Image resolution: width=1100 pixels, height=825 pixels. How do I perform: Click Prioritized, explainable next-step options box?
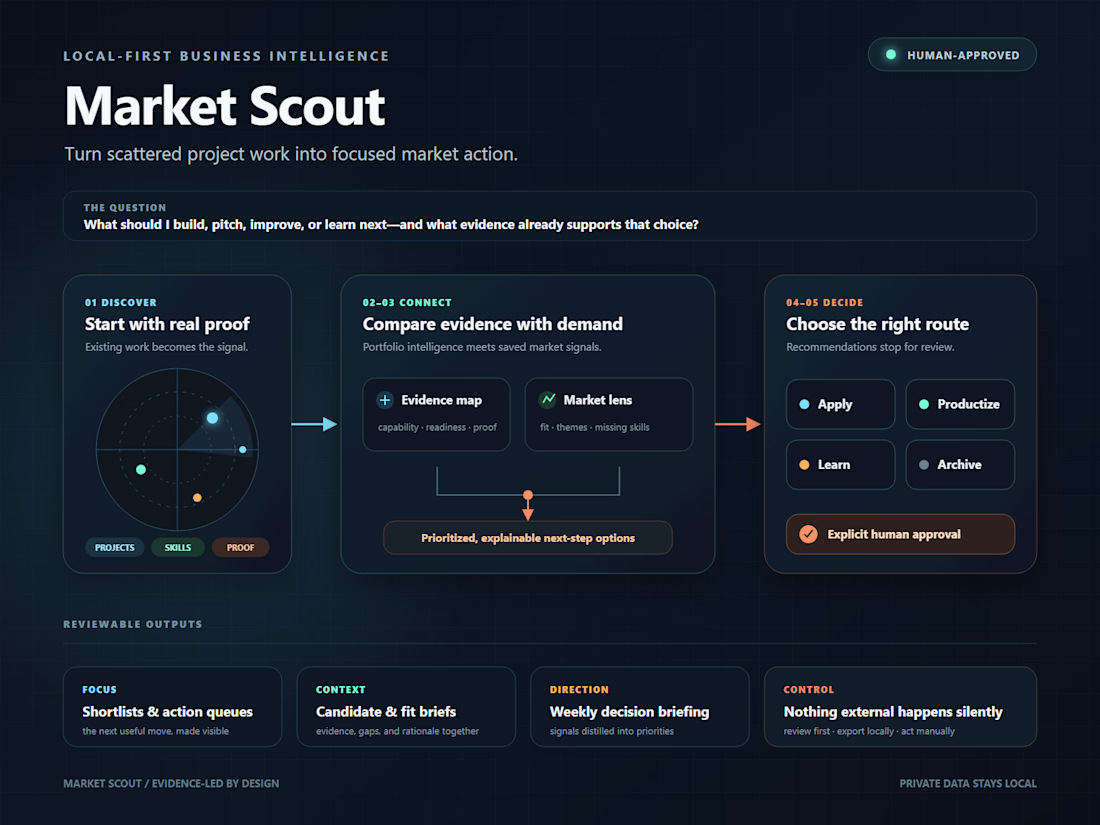click(x=528, y=538)
